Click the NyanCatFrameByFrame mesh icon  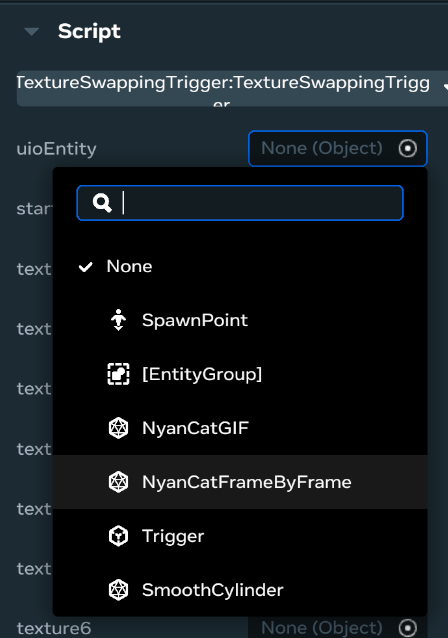[118, 482]
